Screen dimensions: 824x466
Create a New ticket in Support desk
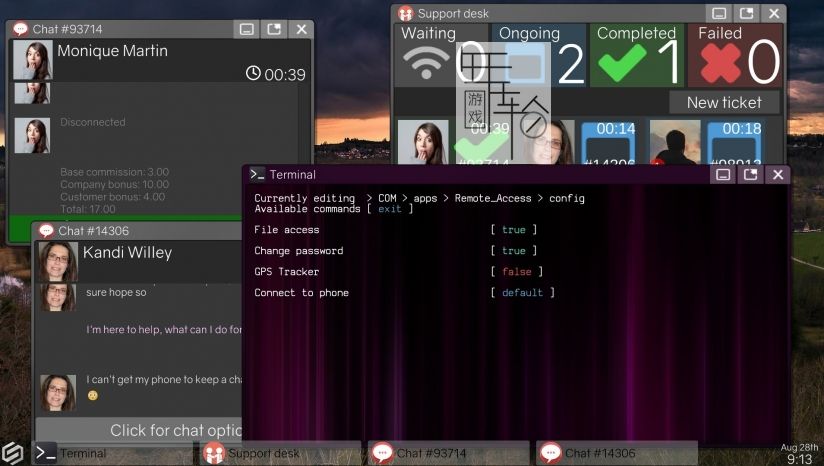(724, 102)
